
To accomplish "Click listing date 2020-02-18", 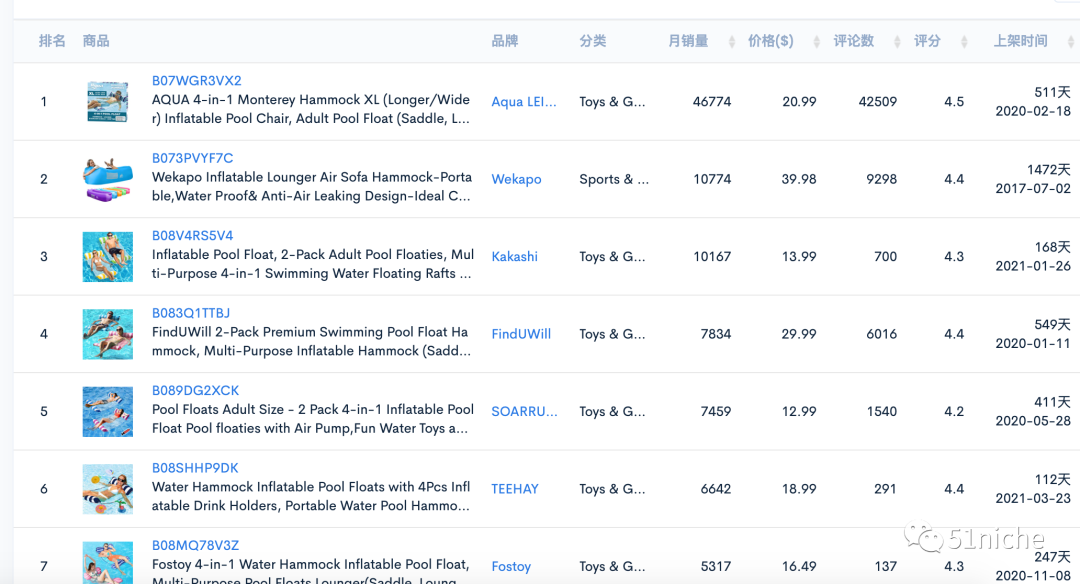I will pos(1033,112).
